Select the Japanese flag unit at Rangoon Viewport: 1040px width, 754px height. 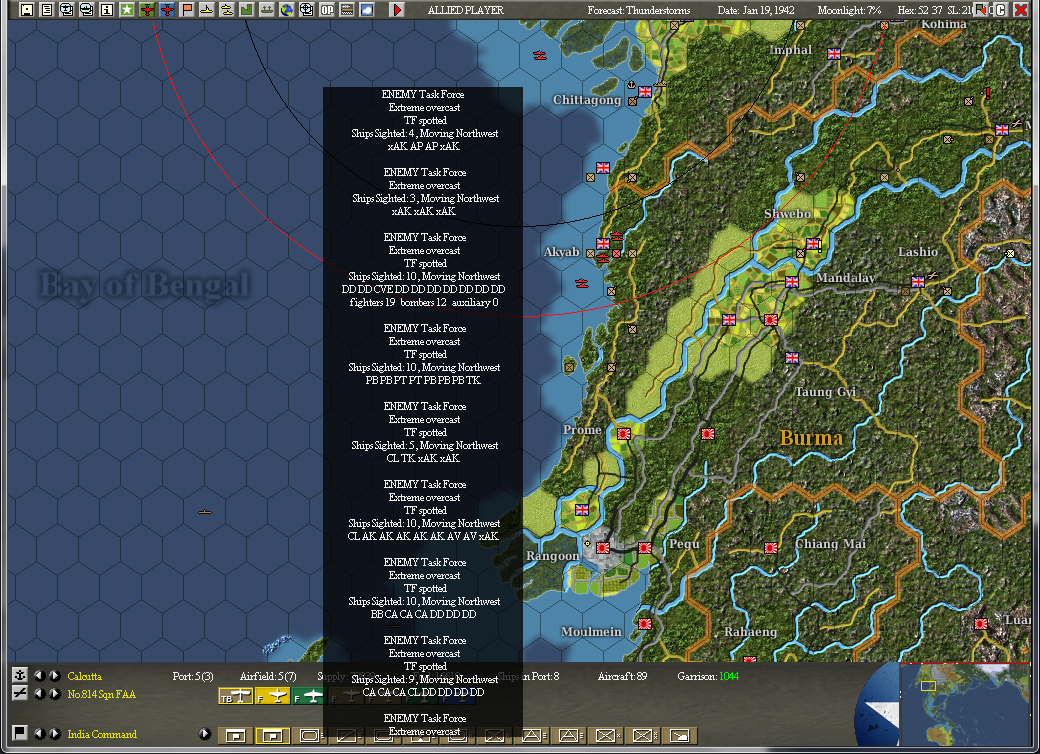pos(603,548)
